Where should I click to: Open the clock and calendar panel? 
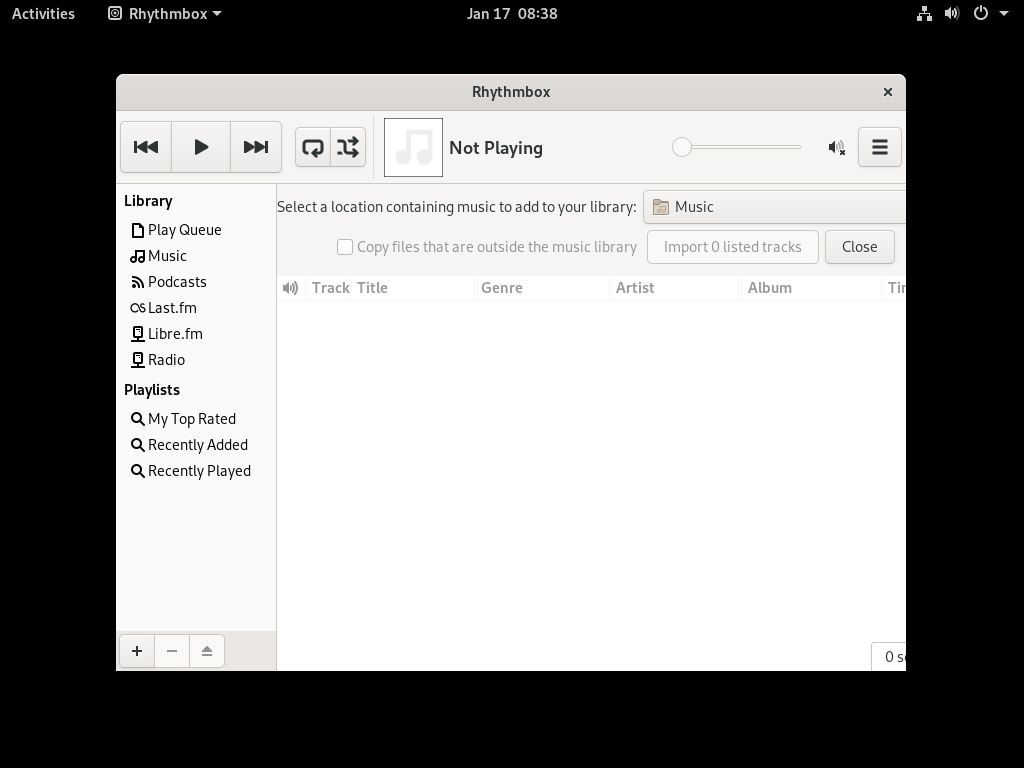click(x=512, y=14)
